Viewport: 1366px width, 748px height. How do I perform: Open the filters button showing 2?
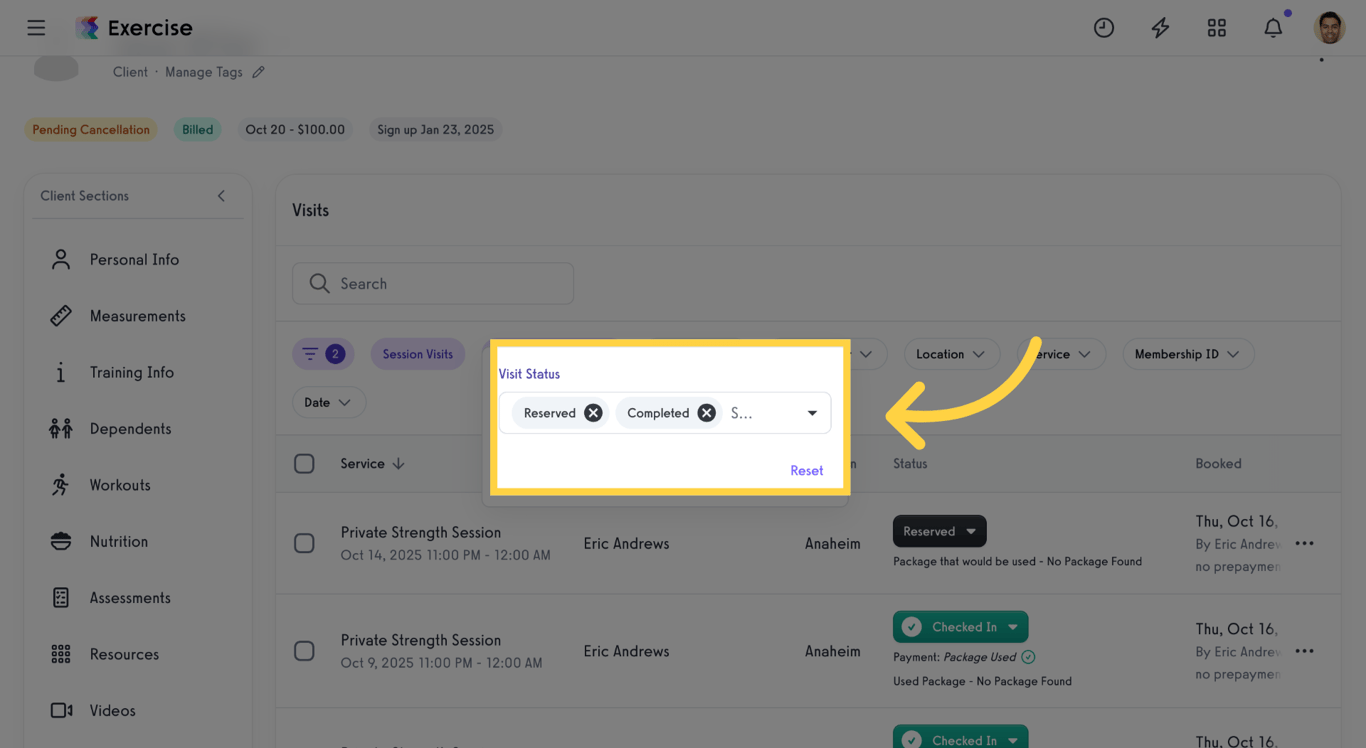tap(323, 354)
